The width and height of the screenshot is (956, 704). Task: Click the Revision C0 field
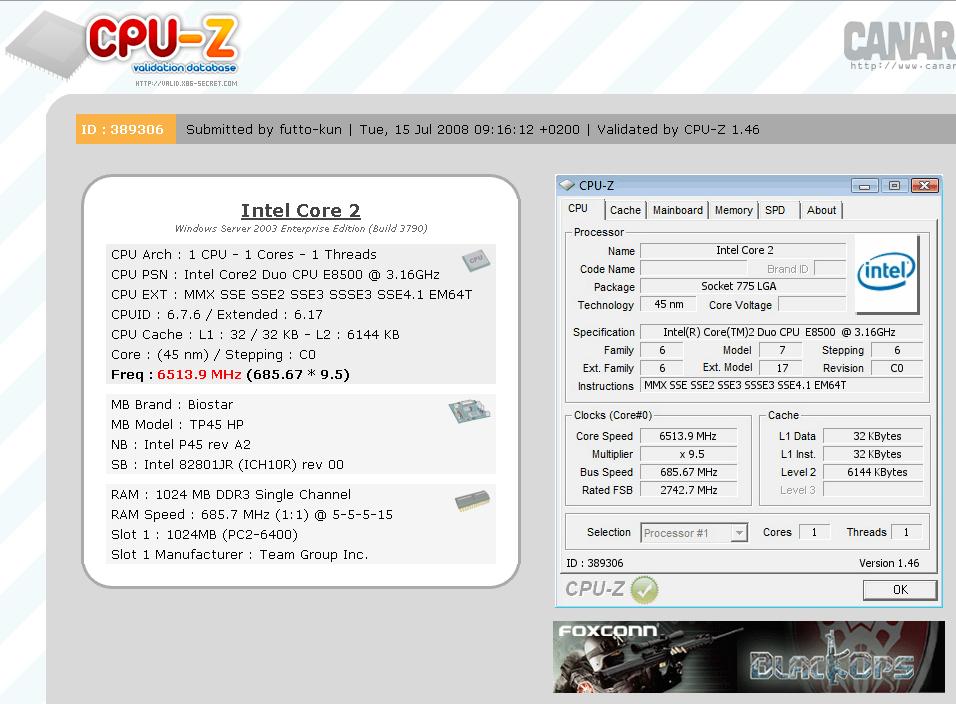pyautogui.click(x=897, y=368)
